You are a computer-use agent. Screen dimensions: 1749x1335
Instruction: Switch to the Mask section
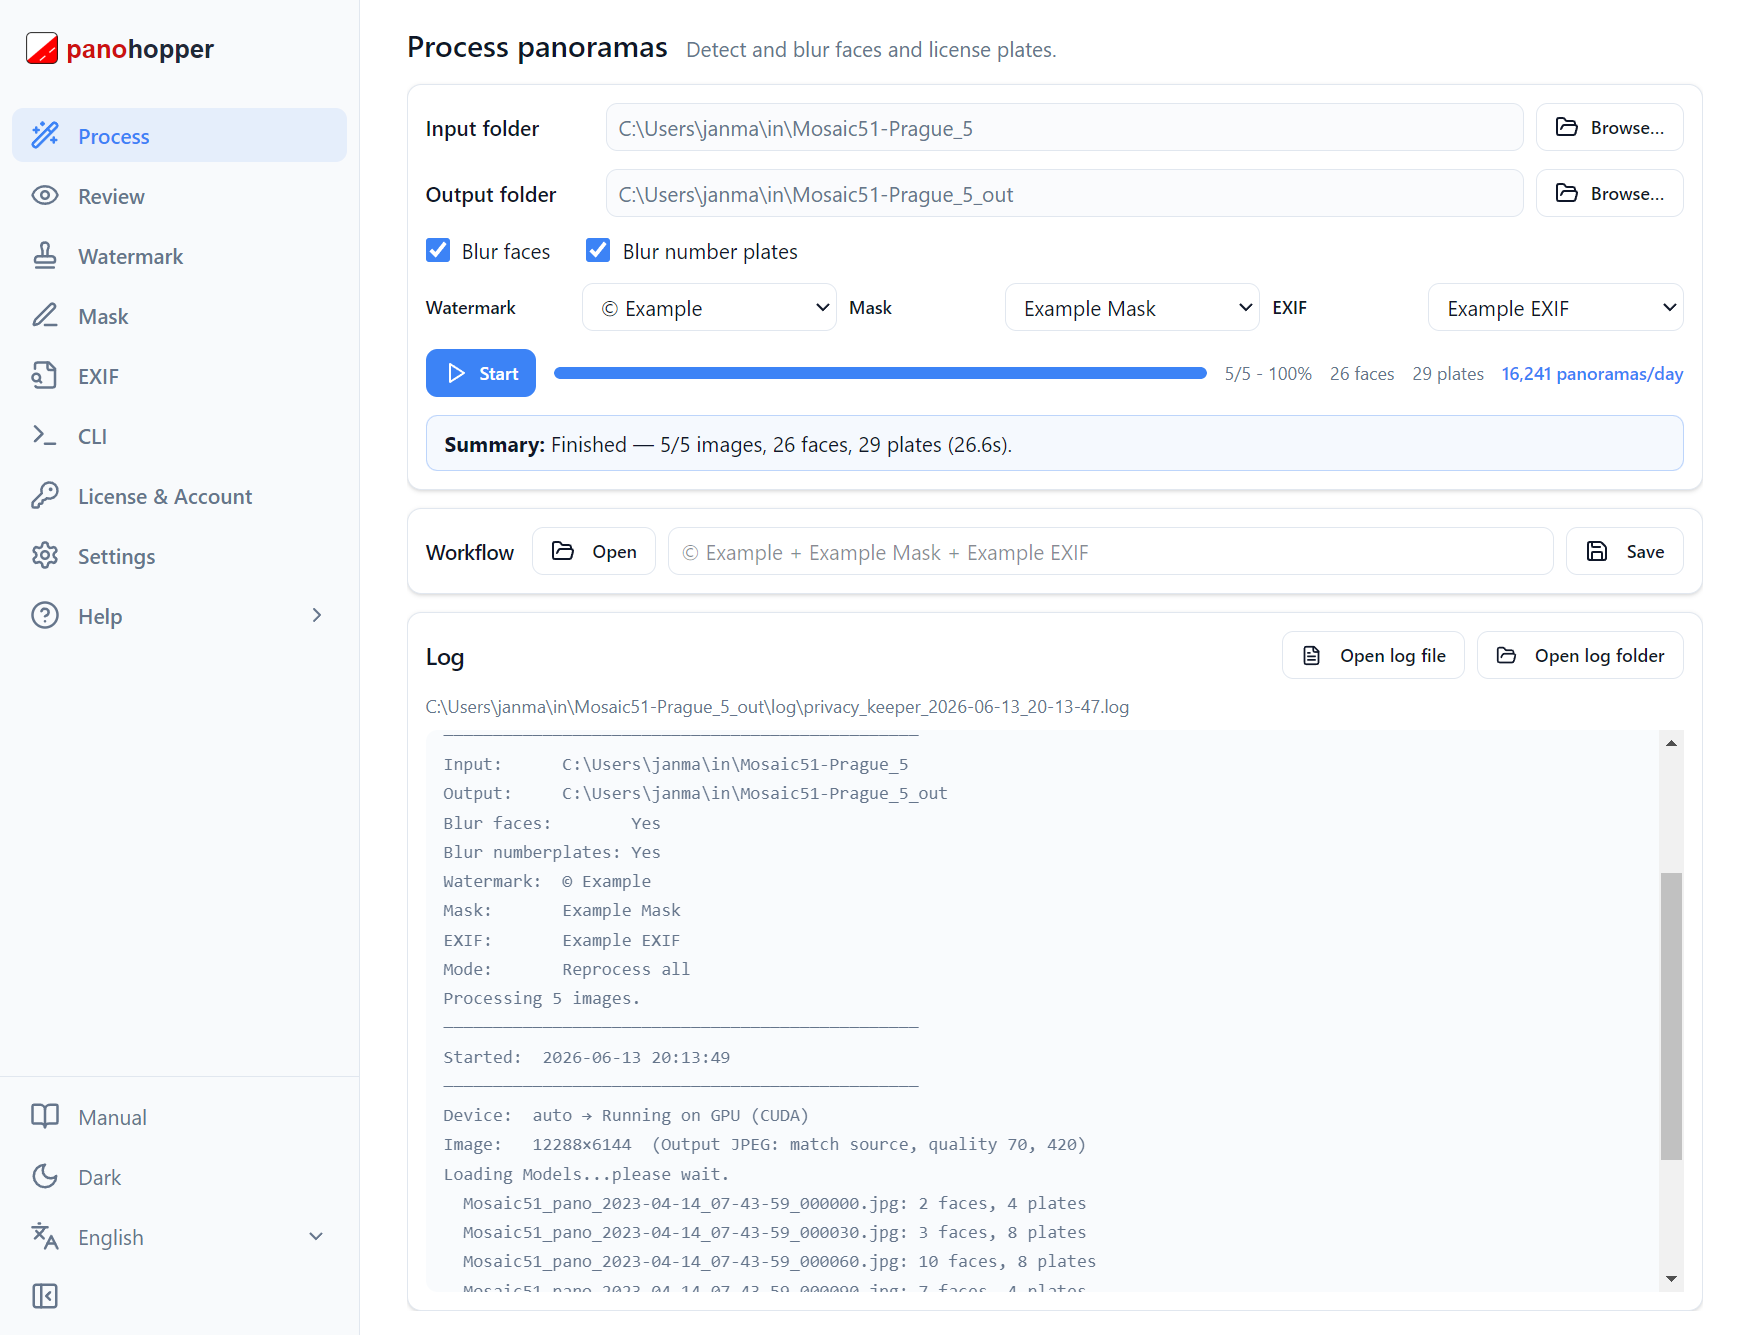tap(179, 315)
